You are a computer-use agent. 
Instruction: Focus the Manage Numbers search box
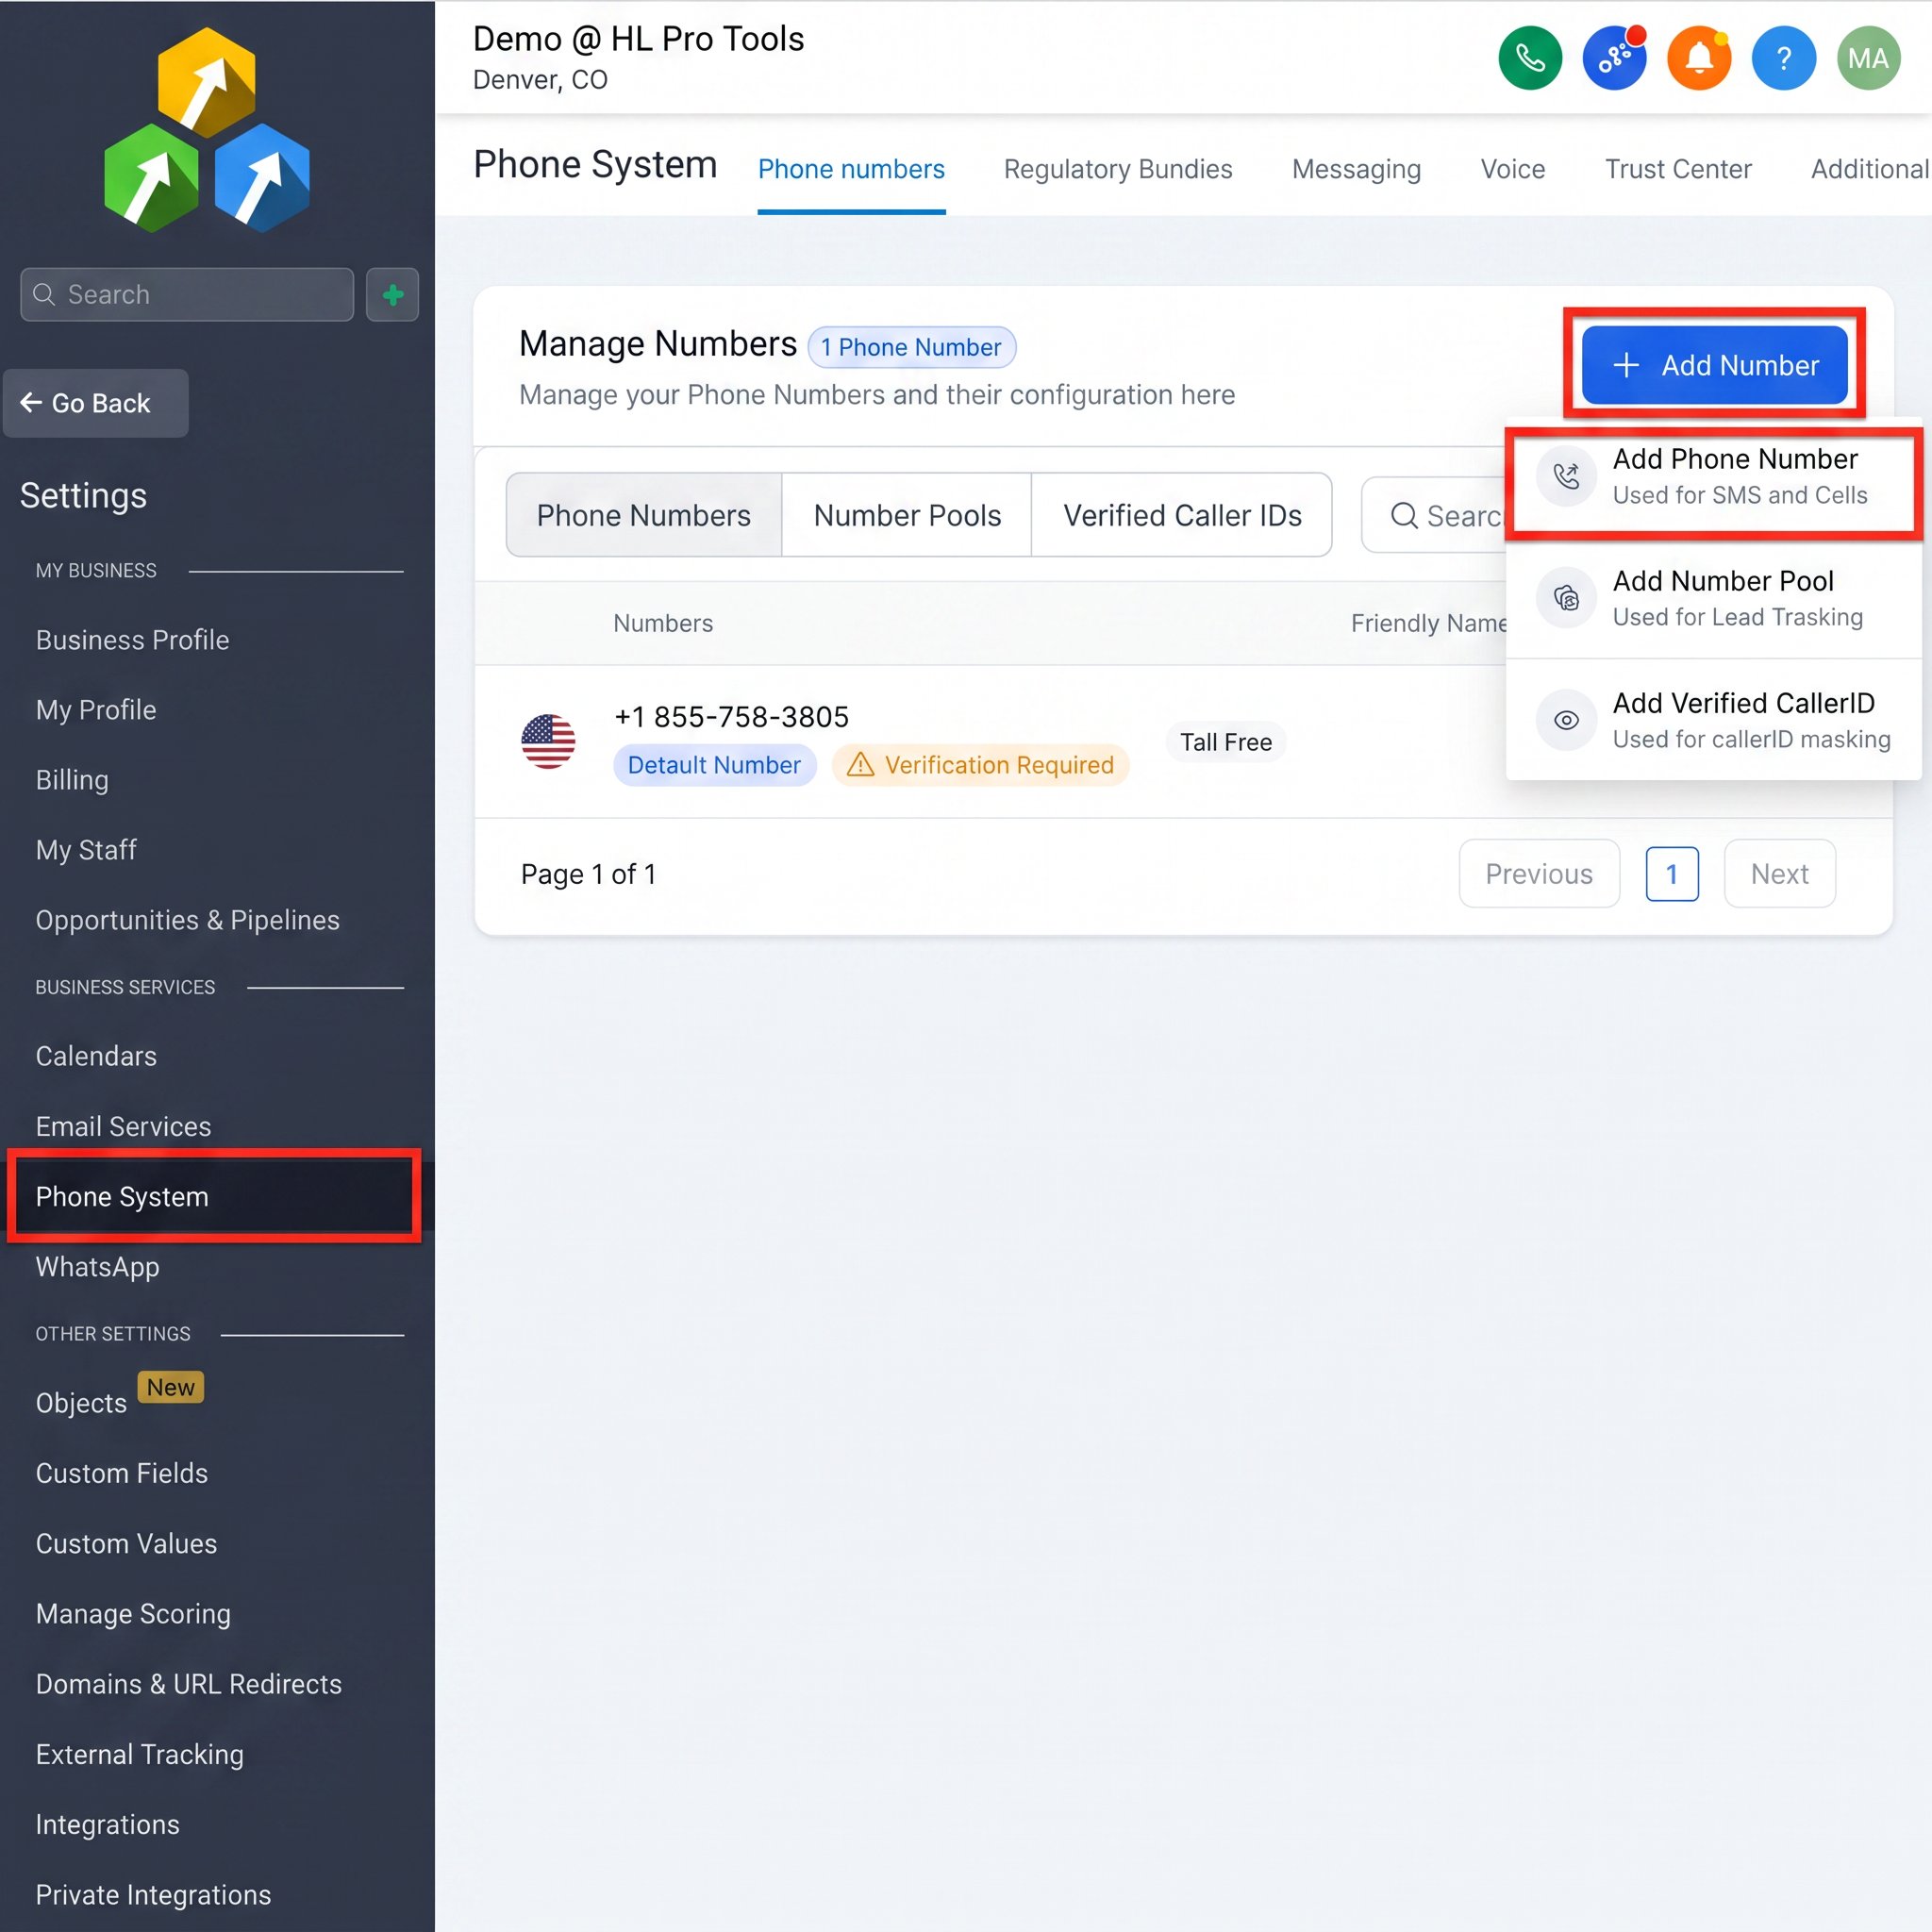point(1435,515)
